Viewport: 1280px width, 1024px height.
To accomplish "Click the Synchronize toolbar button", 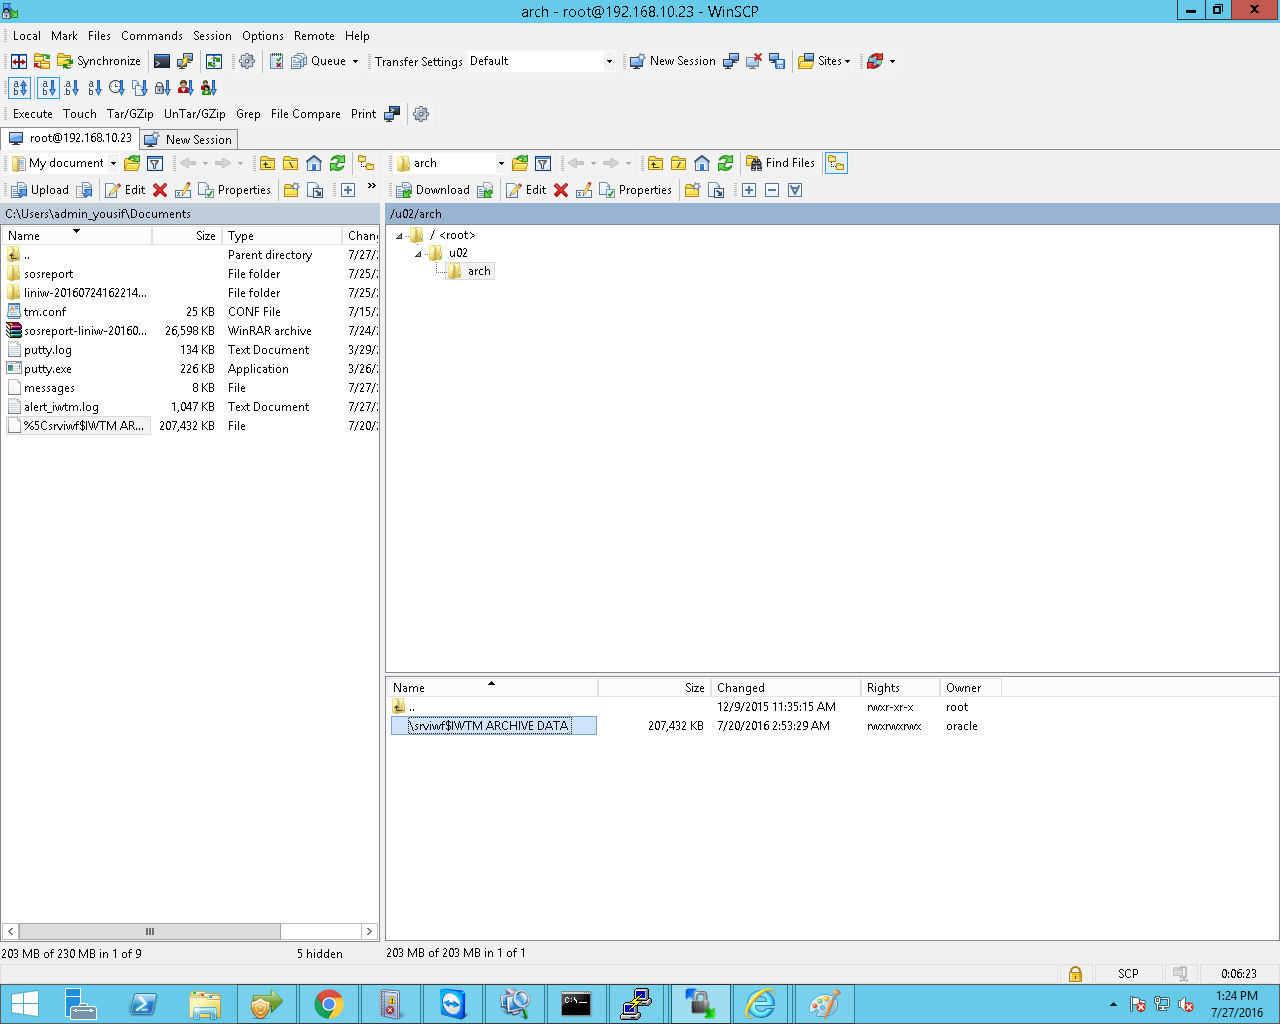I will pos(99,62).
